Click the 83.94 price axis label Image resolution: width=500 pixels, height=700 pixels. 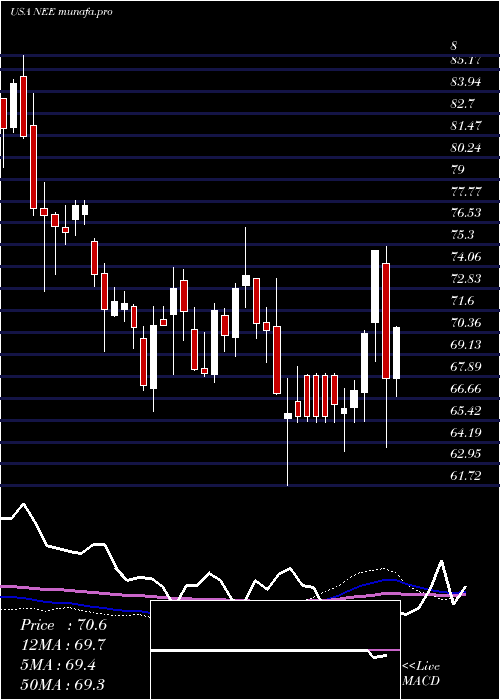click(x=466, y=82)
